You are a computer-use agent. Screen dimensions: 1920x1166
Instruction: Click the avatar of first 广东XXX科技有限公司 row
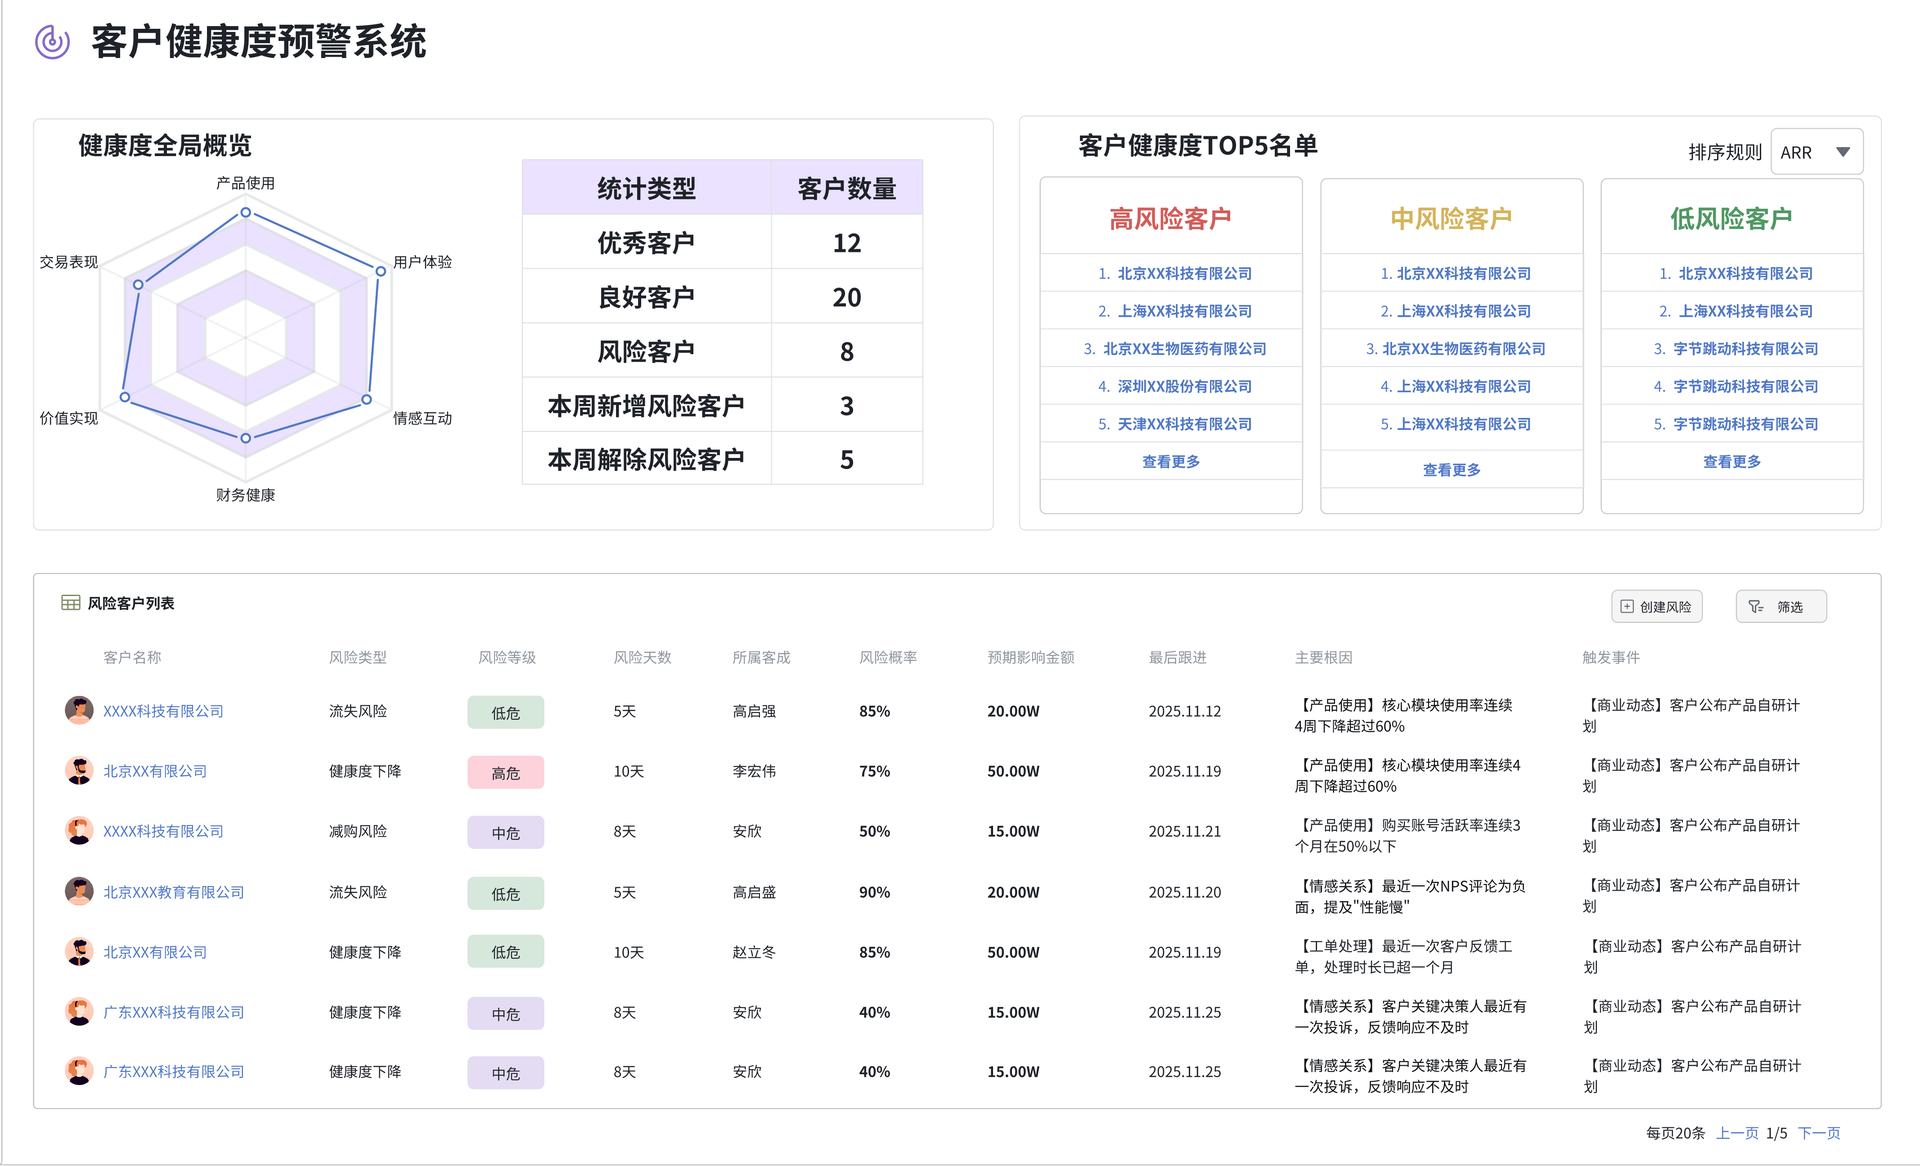[79, 1012]
